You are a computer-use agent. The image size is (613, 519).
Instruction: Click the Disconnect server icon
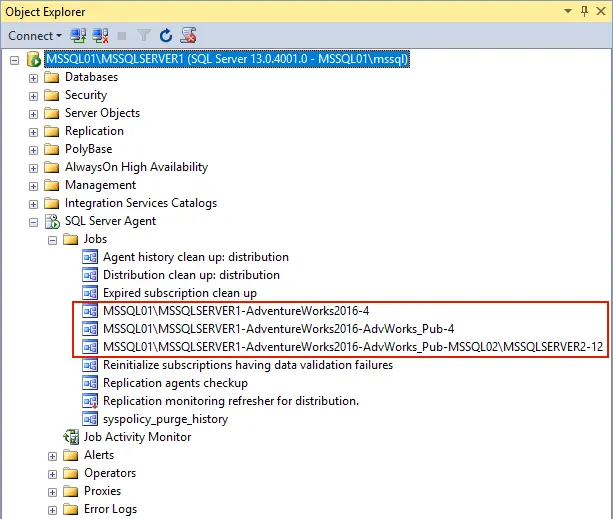pyautogui.click(x=100, y=36)
